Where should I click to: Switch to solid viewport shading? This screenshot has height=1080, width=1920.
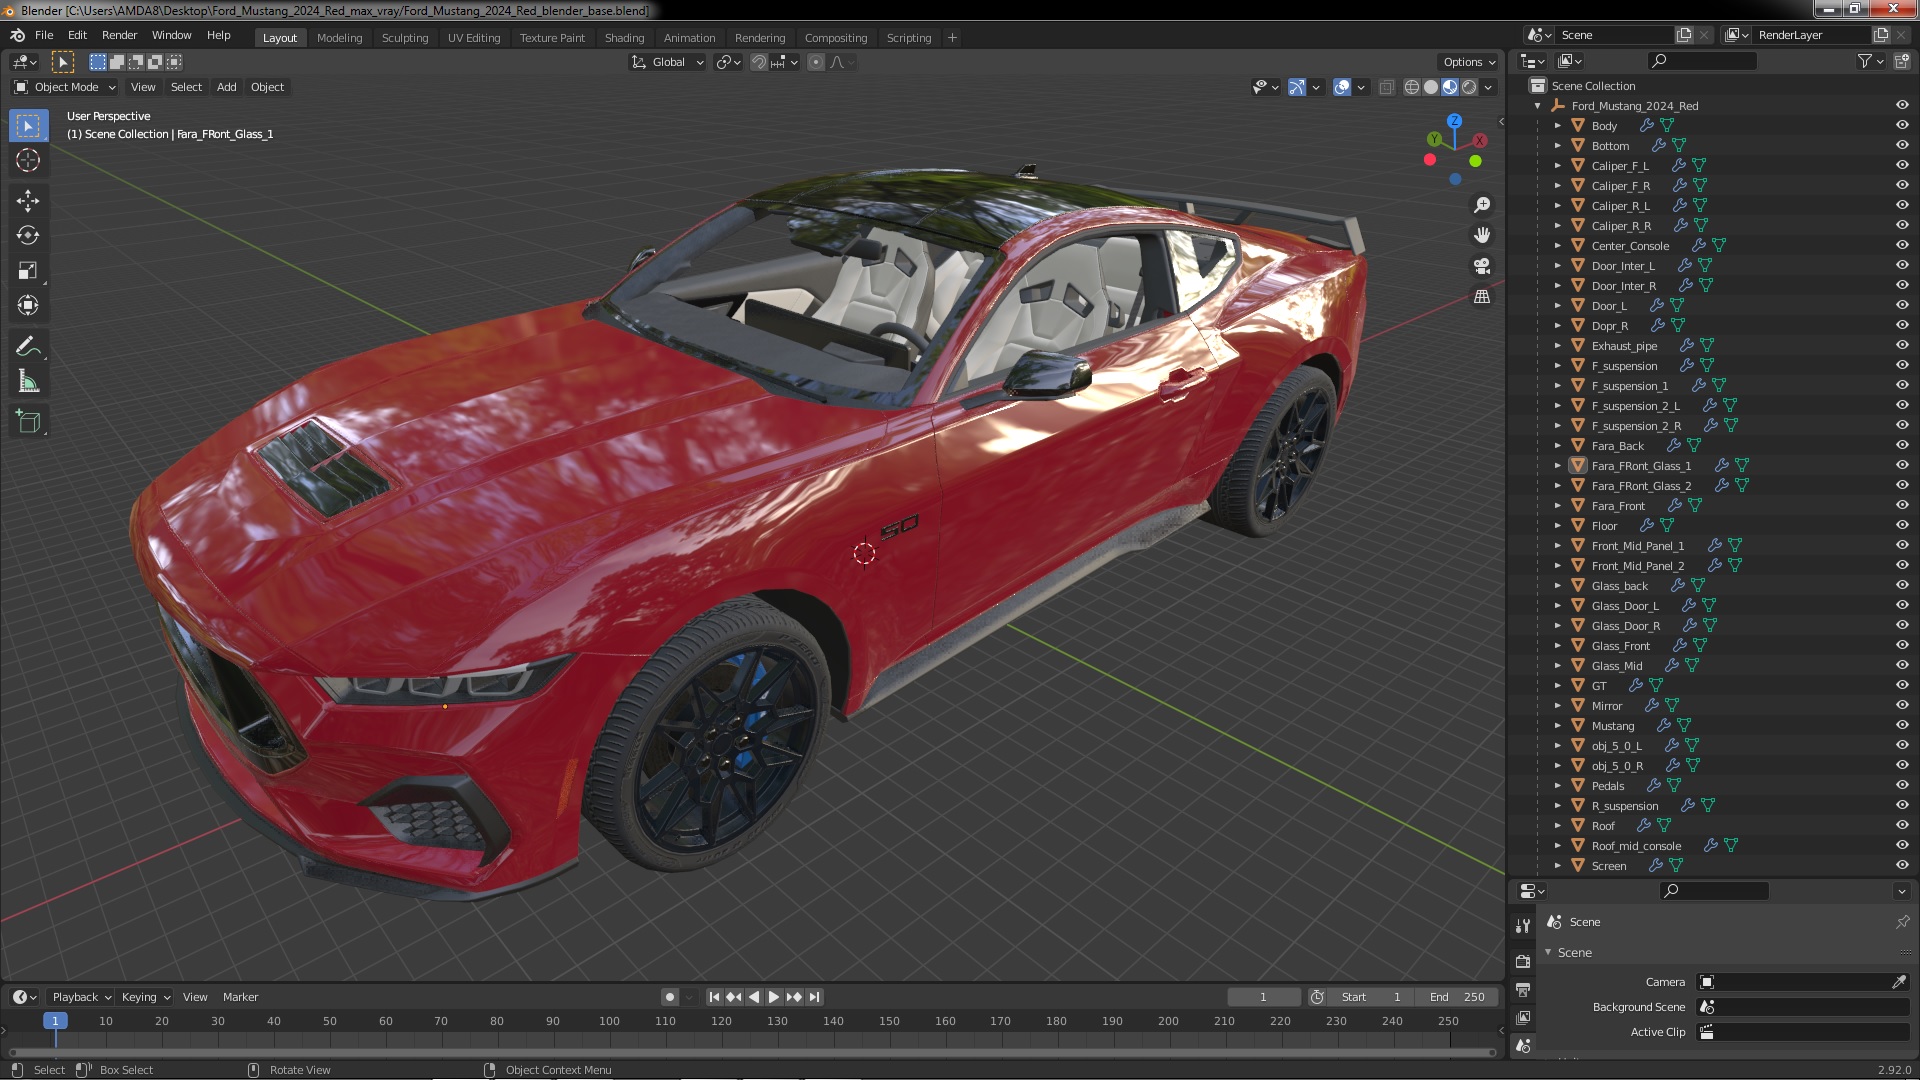coord(1431,87)
